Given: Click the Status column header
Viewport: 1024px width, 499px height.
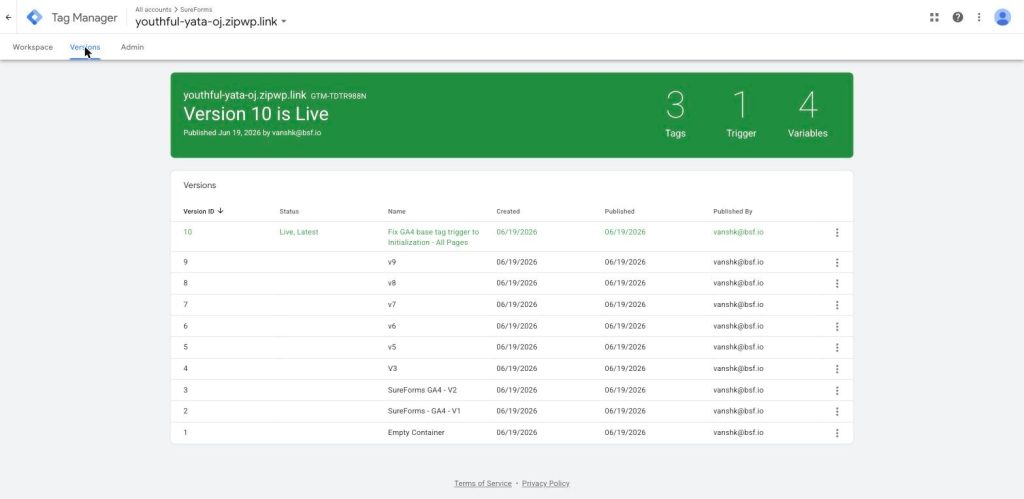Looking at the screenshot, I should coord(289,212).
